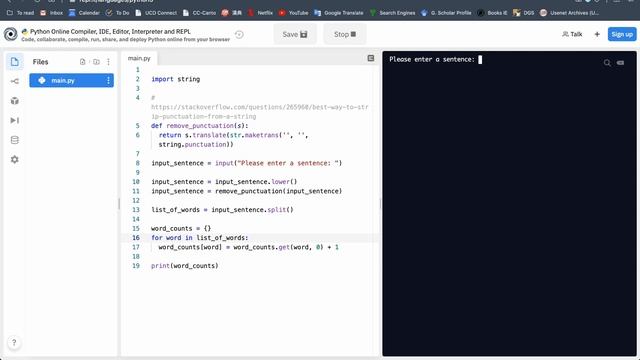Click the 'for word in list_of_words:' line
This screenshot has height=360, width=640.
(200, 238)
